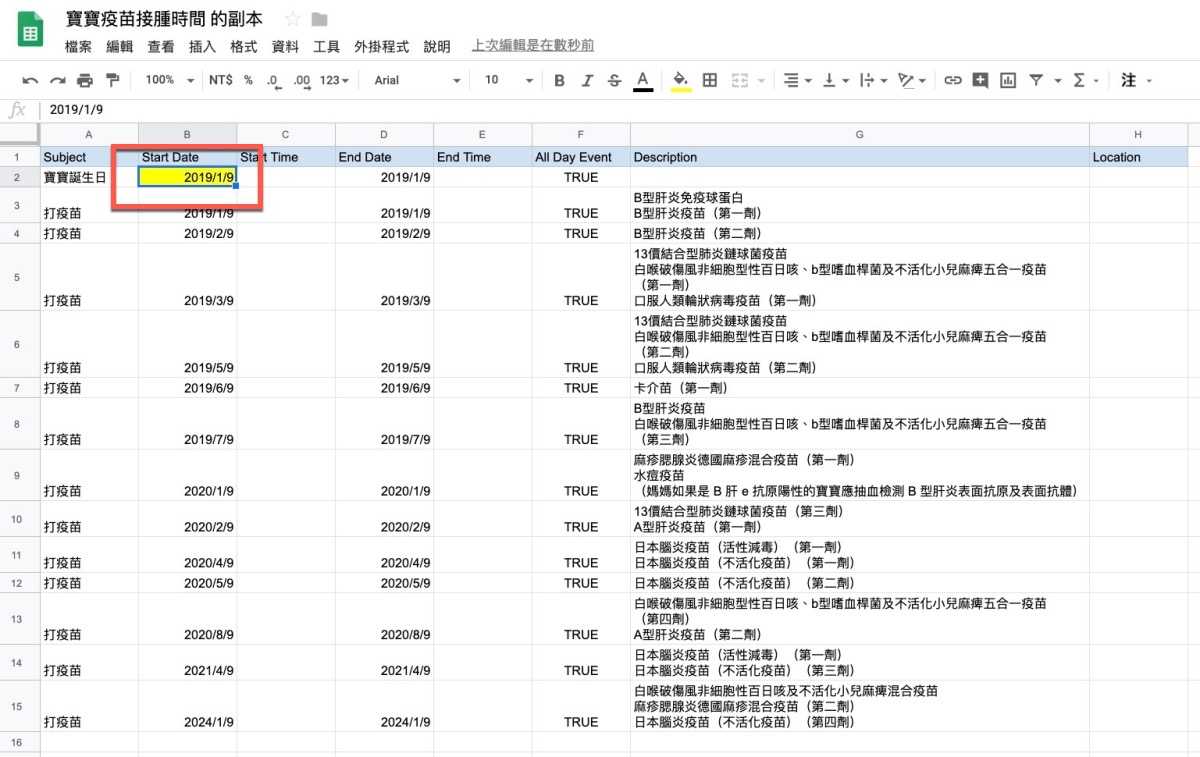Open the Arial font dropdown

click(x=417, y=80)
